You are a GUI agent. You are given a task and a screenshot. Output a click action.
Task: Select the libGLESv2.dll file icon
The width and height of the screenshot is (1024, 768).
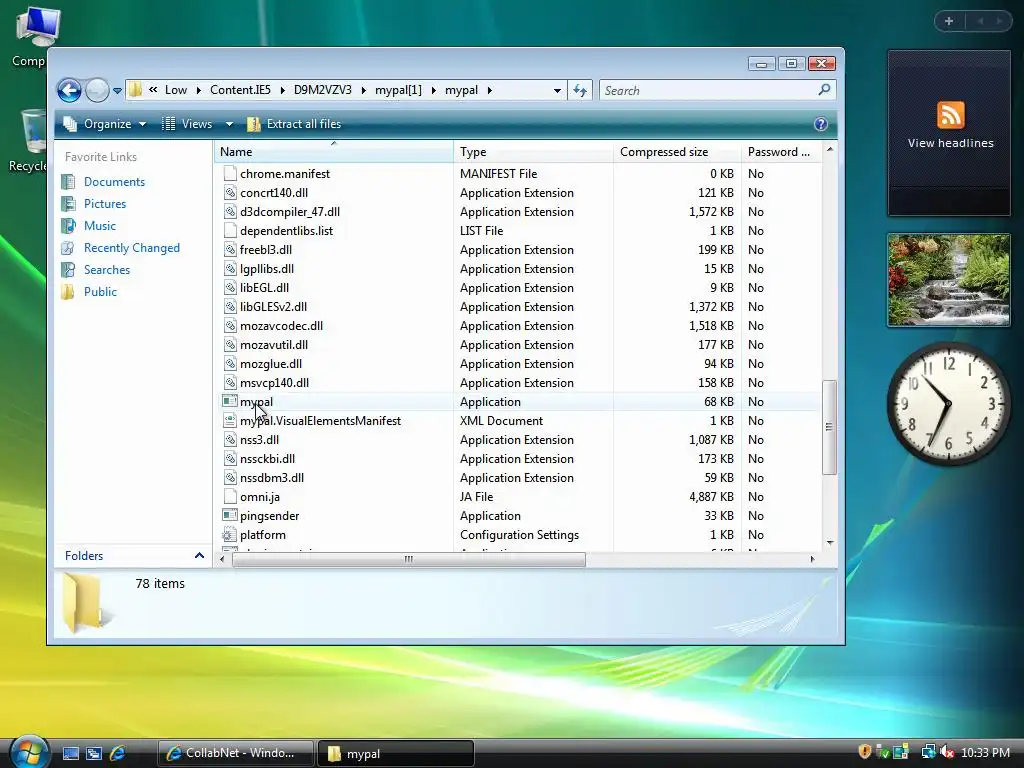click(x=229, y=306)
